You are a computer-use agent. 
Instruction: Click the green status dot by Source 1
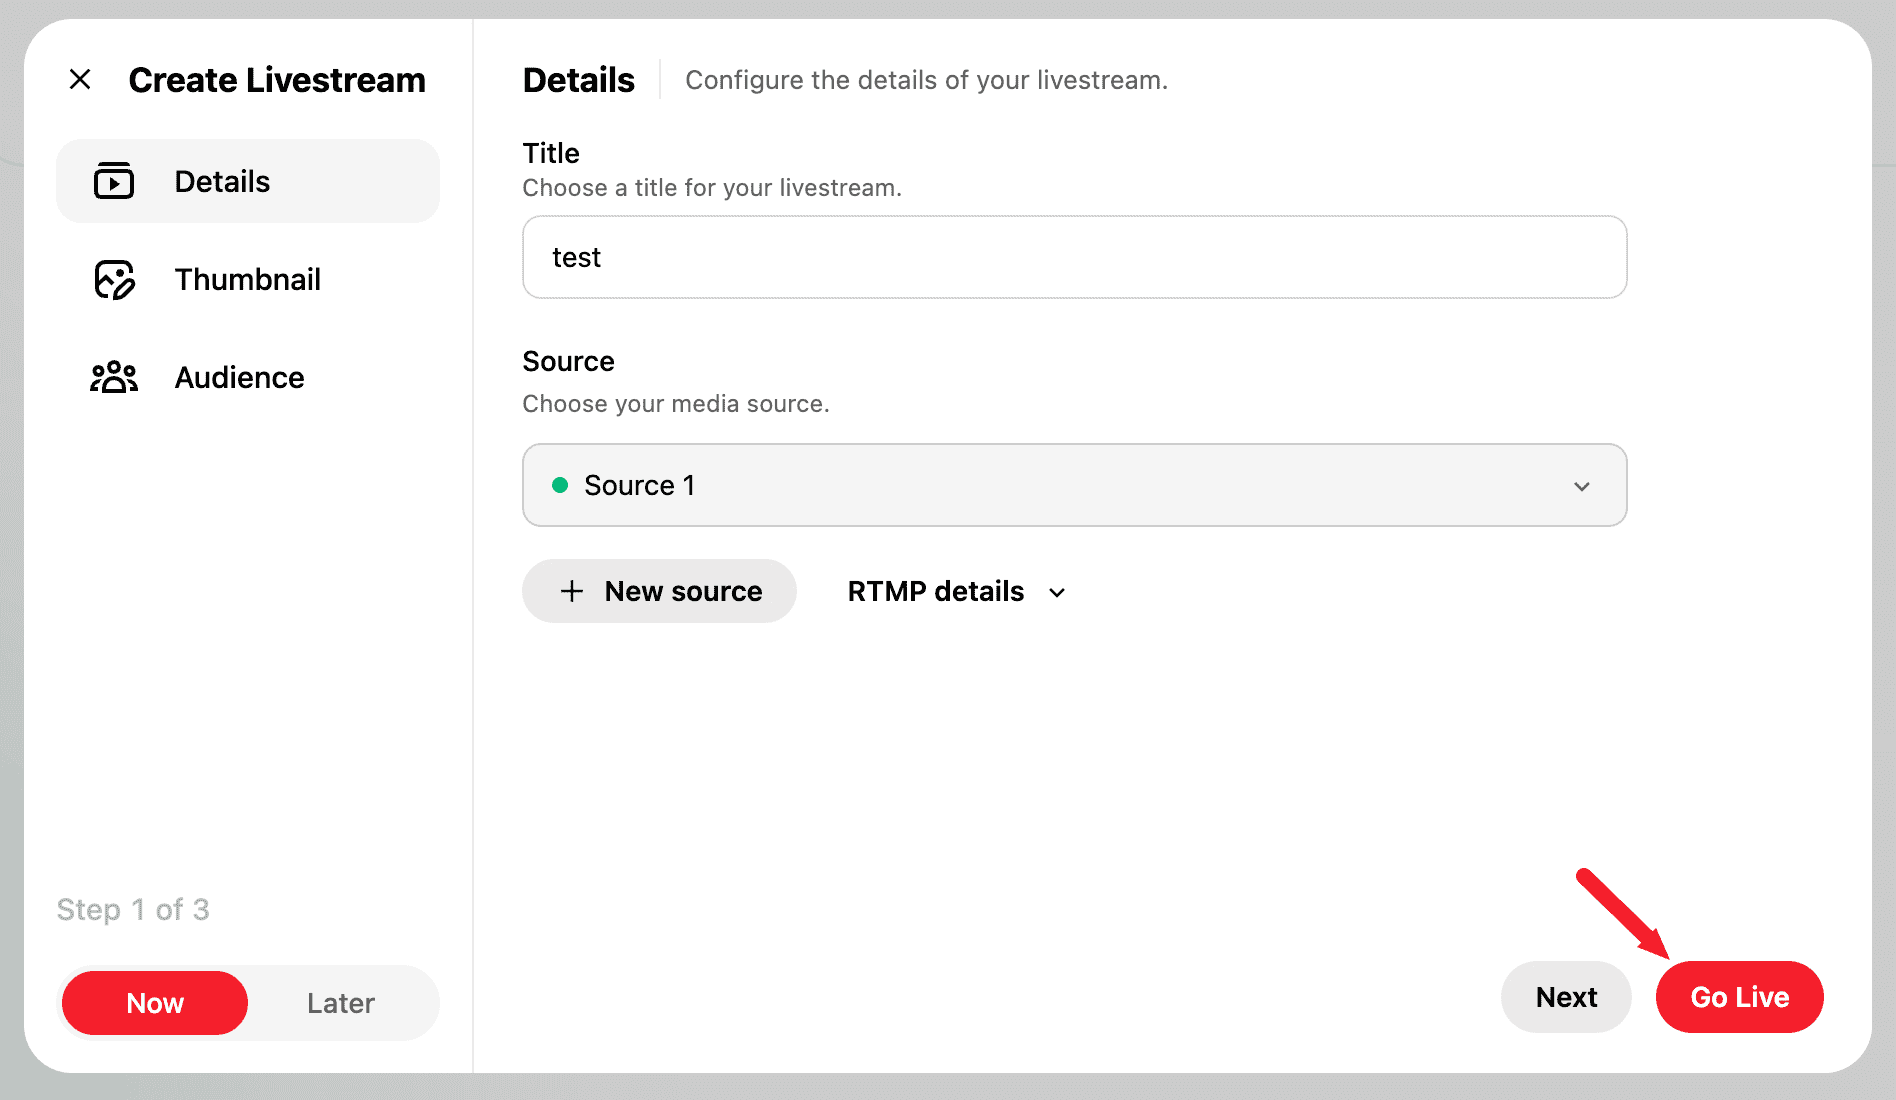(560, 485)
